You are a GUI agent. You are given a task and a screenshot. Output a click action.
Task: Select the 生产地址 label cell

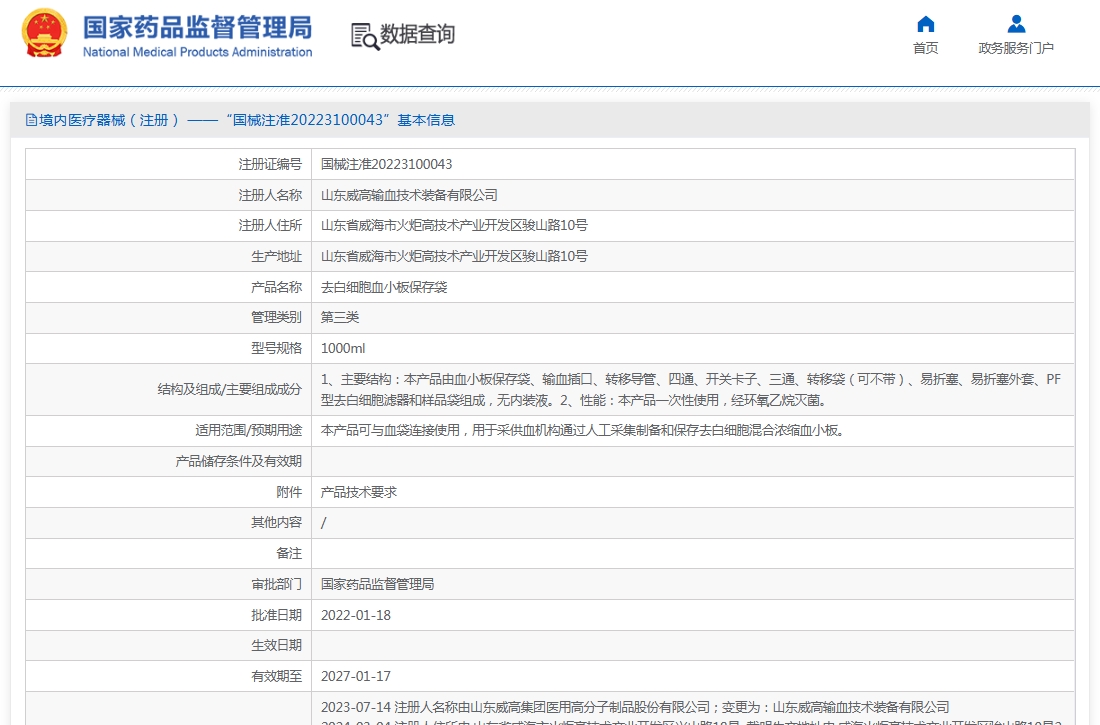[169, 256]
